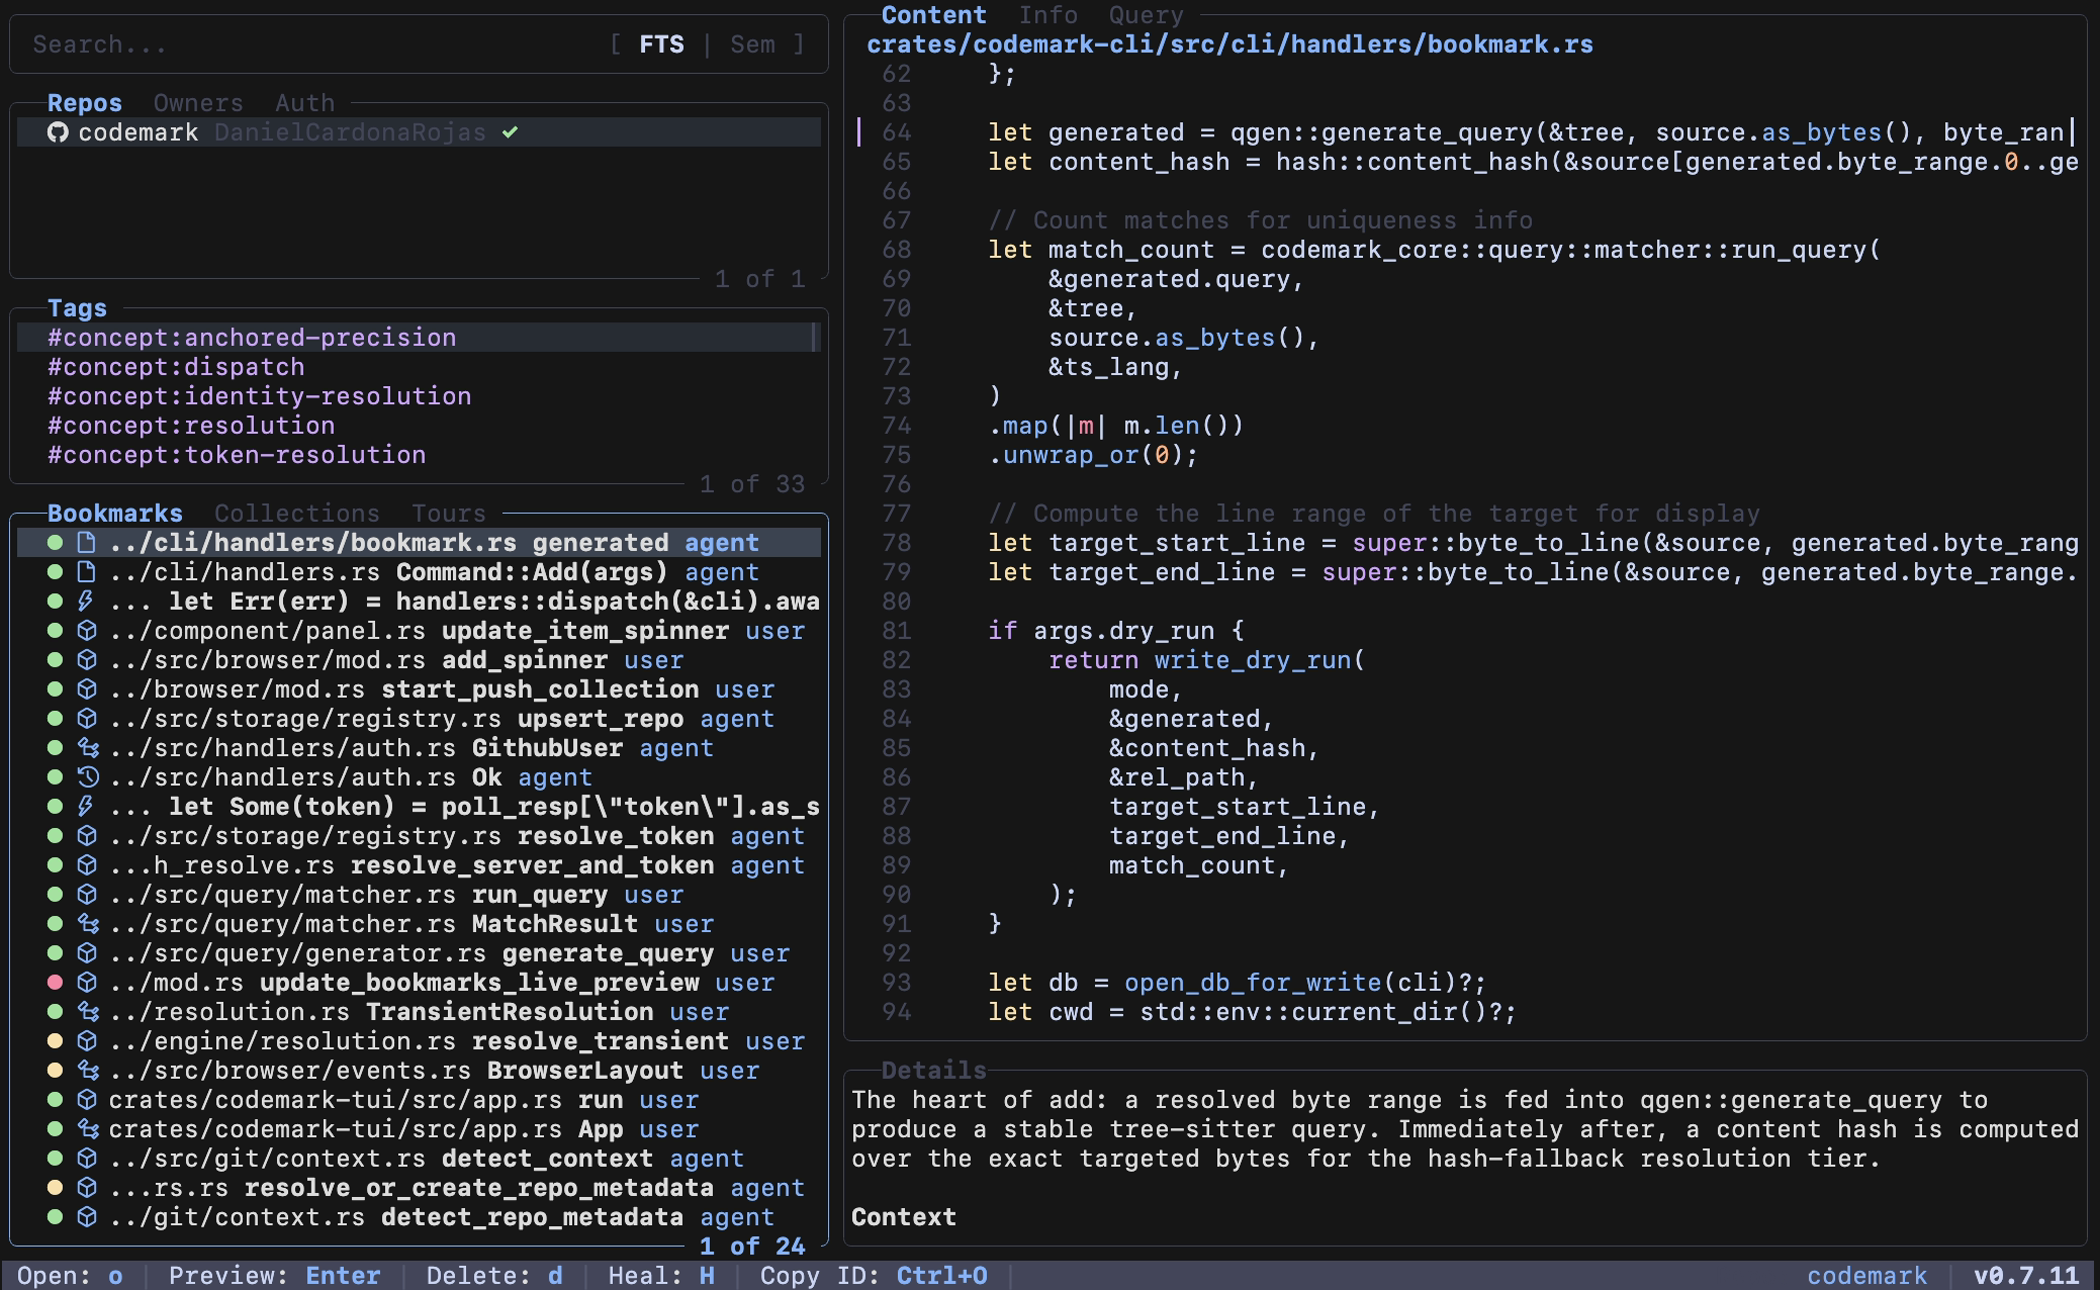Click the lightning icon on handlers::dispatch row

(87, 601)
